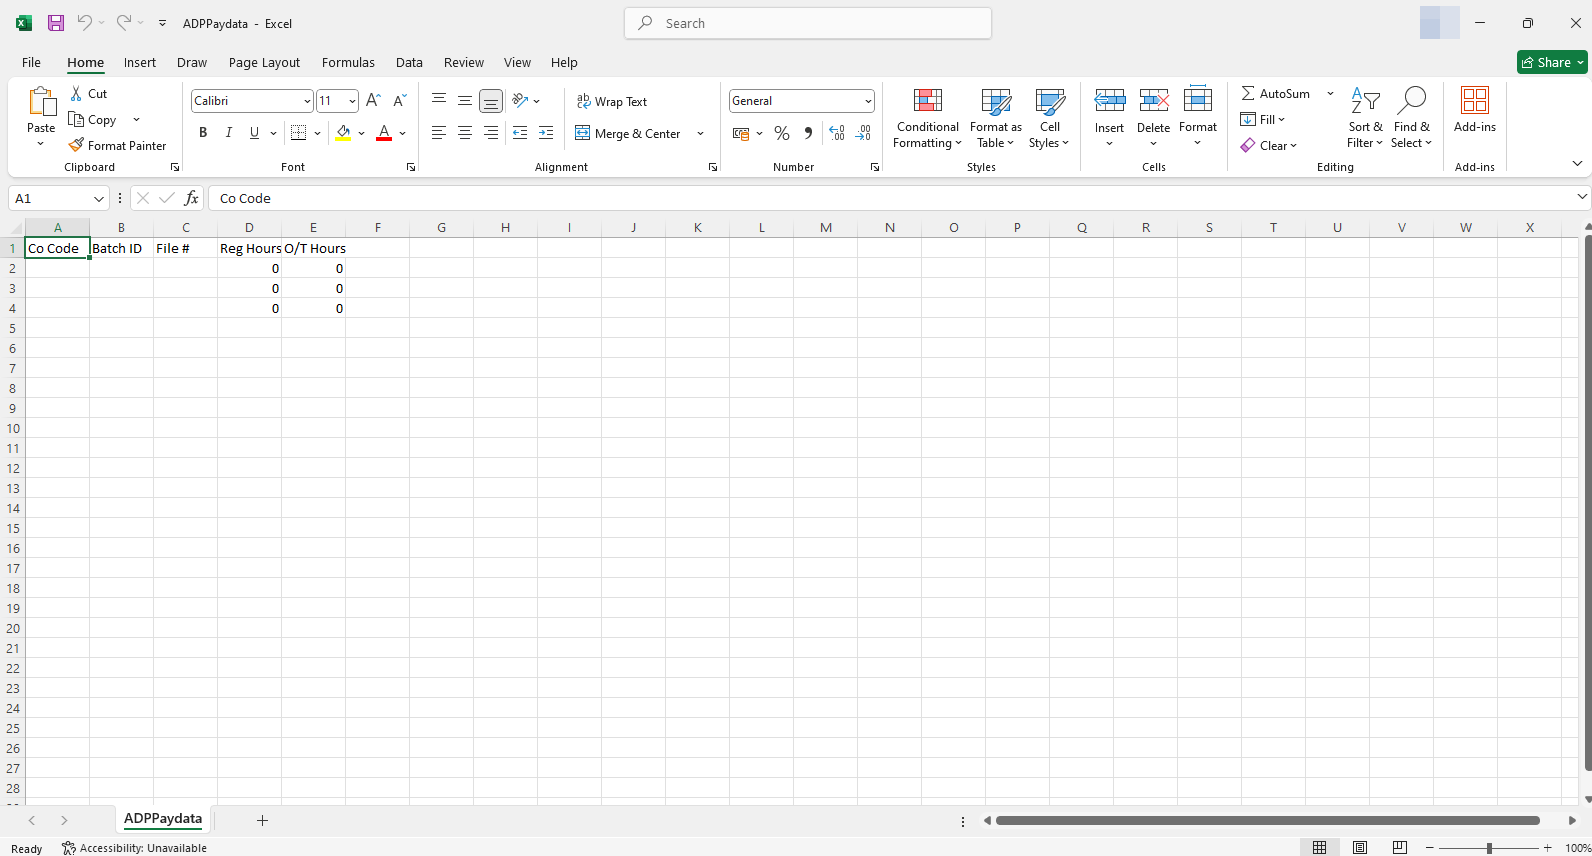
Task: Apply Percent Style number format
Action: 782,133
